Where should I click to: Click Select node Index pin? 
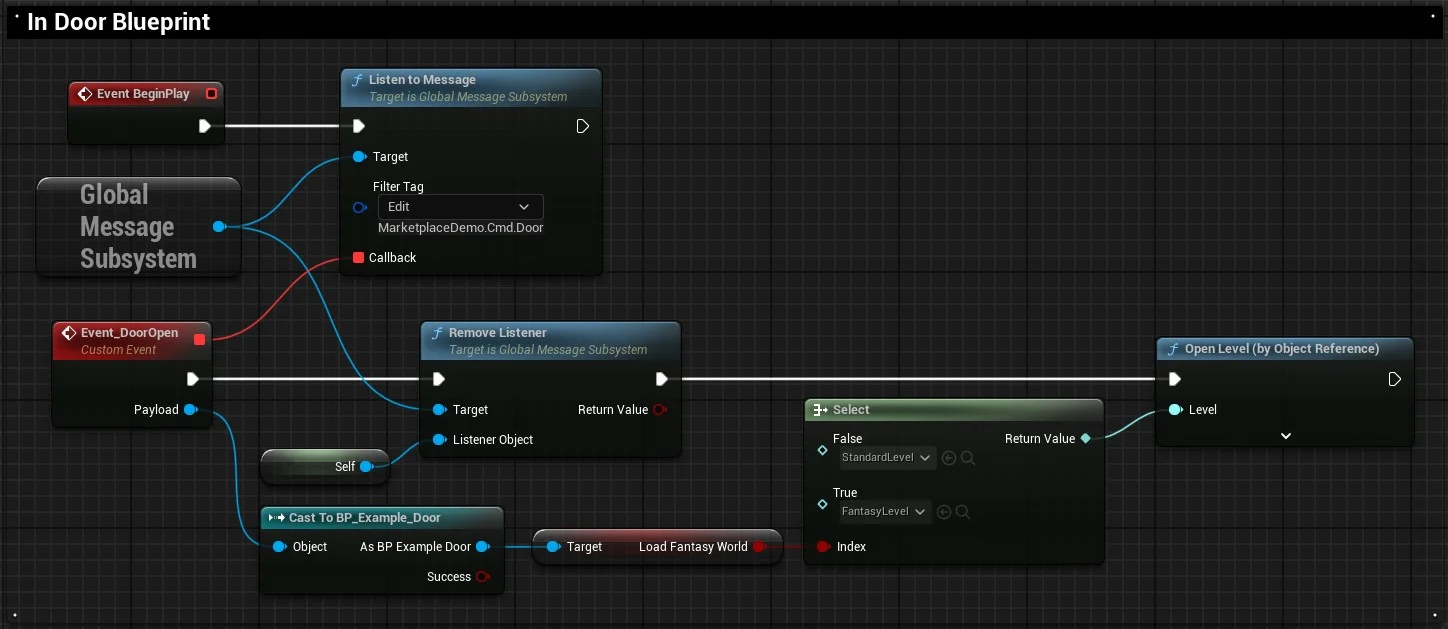[823, 547]
